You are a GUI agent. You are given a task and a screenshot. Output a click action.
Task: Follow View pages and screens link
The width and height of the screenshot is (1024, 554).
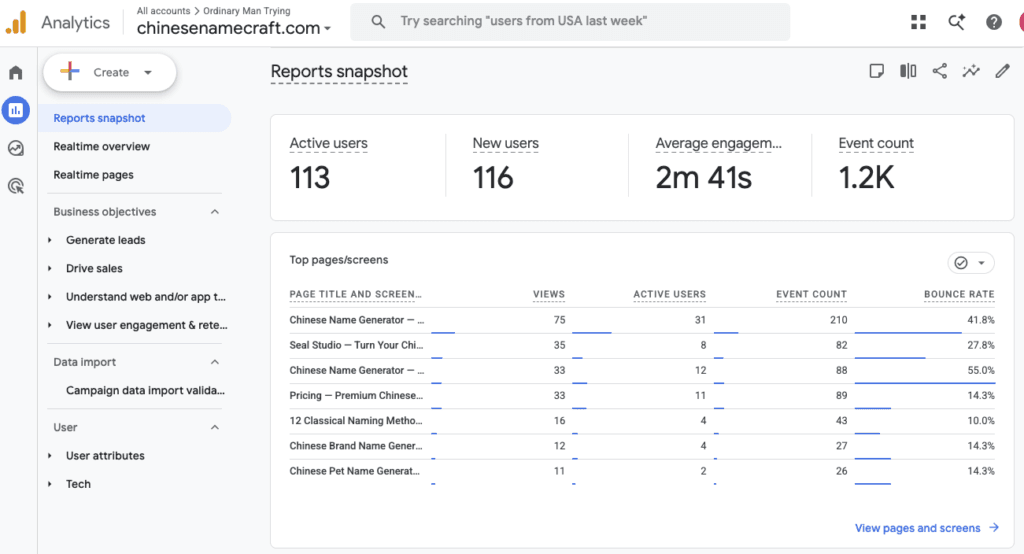point(918,528)
